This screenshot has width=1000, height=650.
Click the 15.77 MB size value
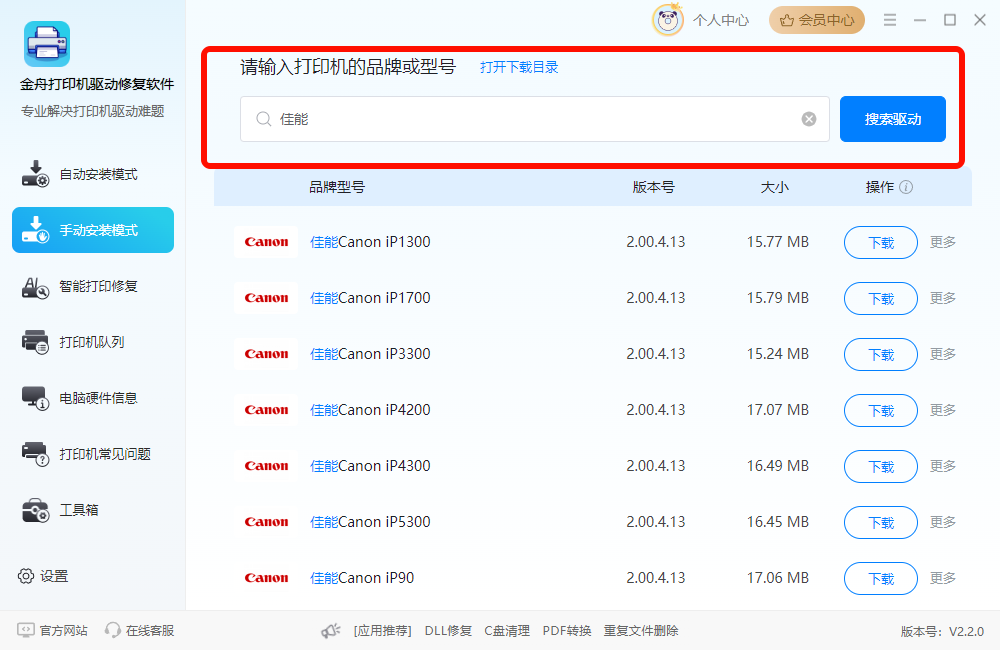coord(777,242)
